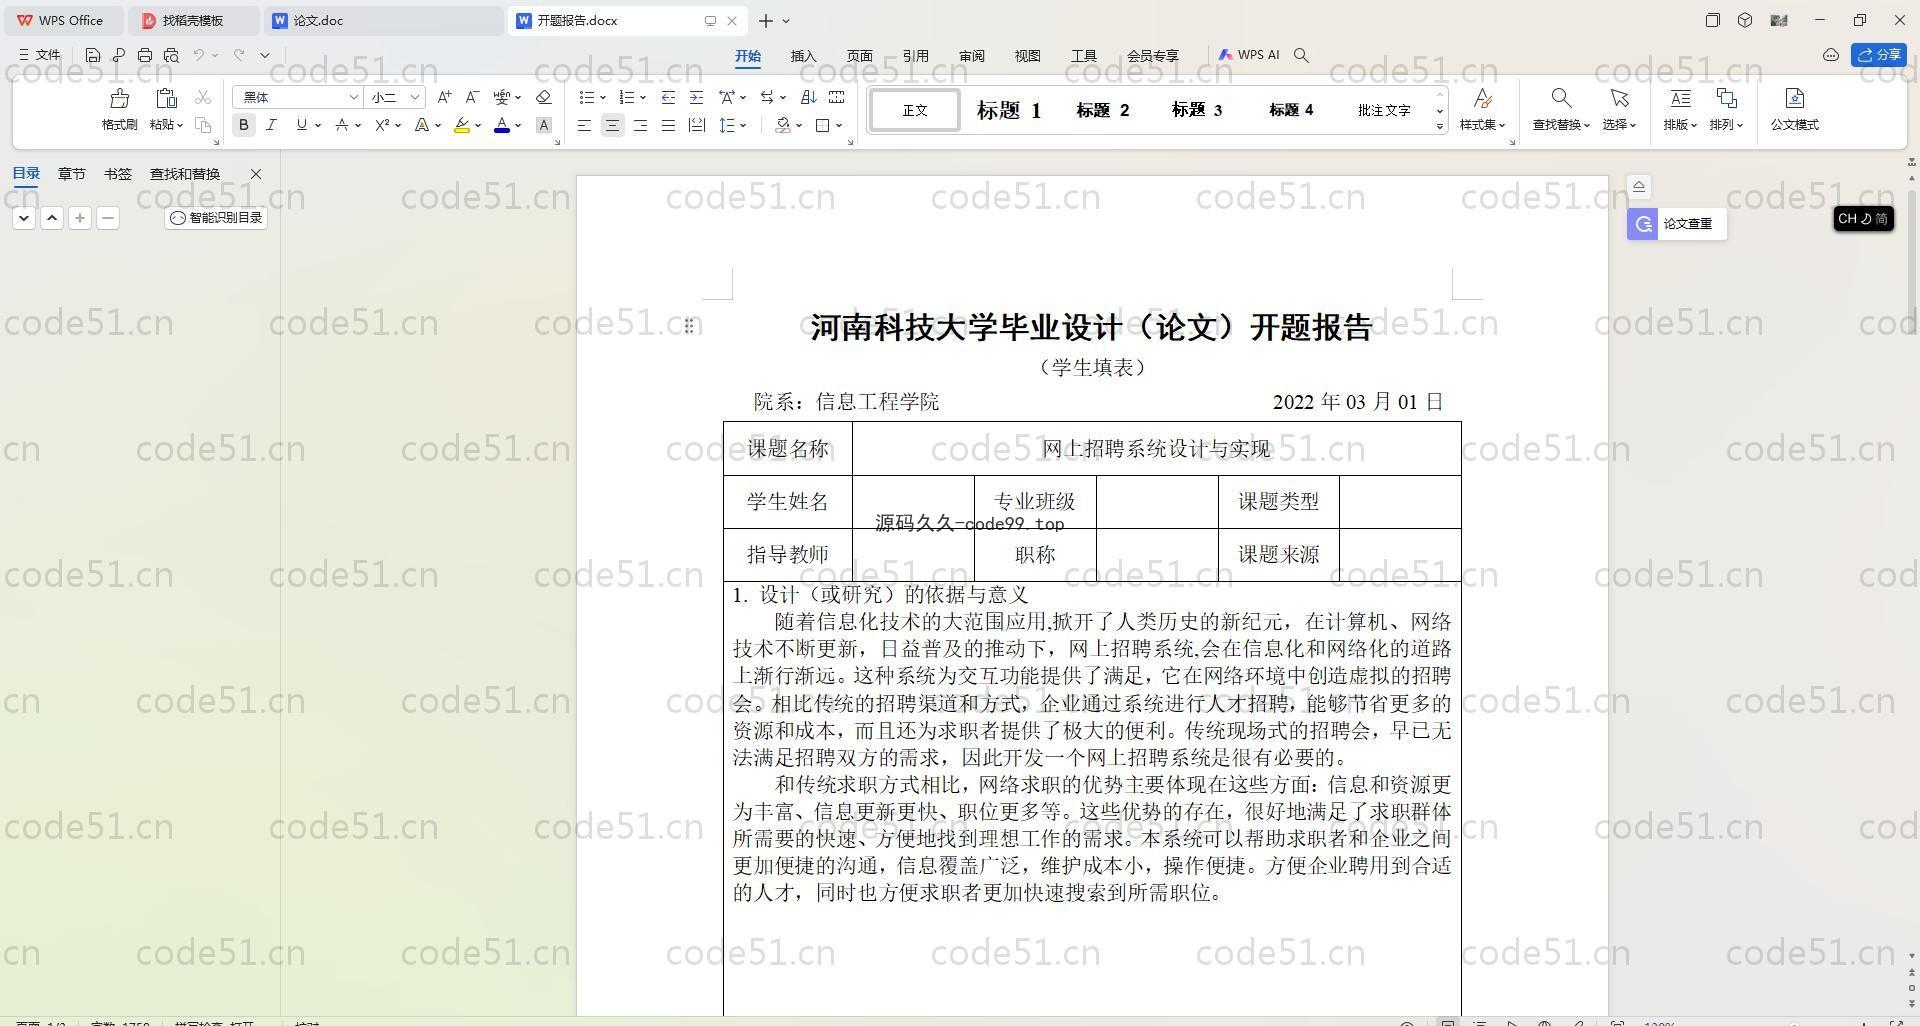The width and height of the screenshot is (1920, 1026).
Task: Close the navigation pane with X
Action: (x=255, y=174)
